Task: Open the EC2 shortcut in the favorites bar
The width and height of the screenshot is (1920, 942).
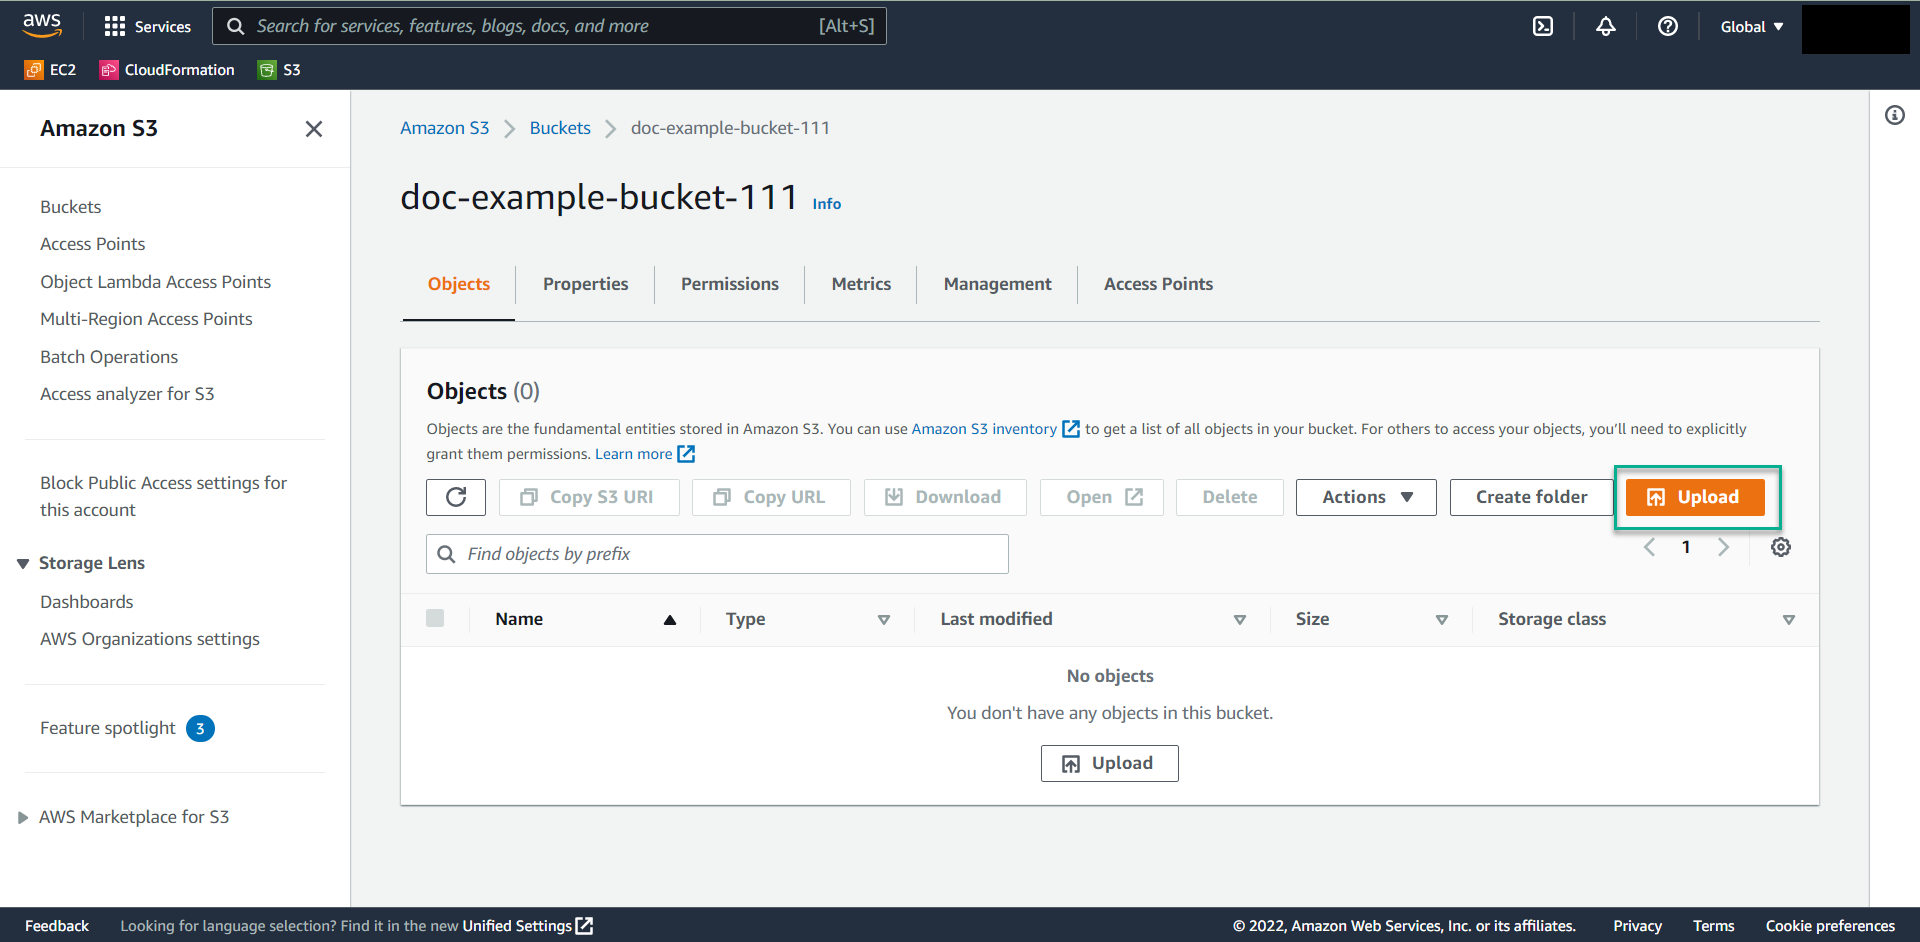Action: point(50,69)
